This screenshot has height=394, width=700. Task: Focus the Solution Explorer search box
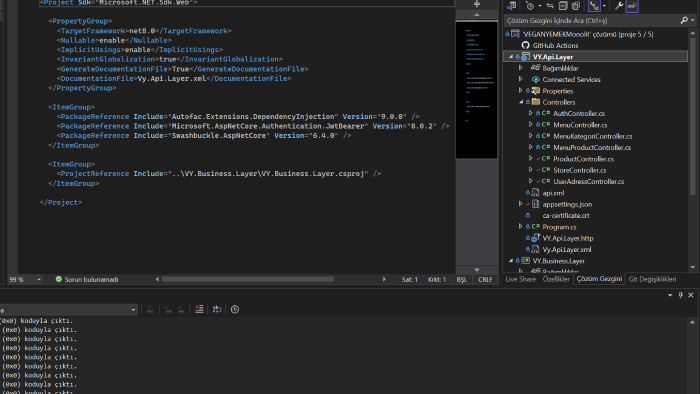[x=592, y=21]
